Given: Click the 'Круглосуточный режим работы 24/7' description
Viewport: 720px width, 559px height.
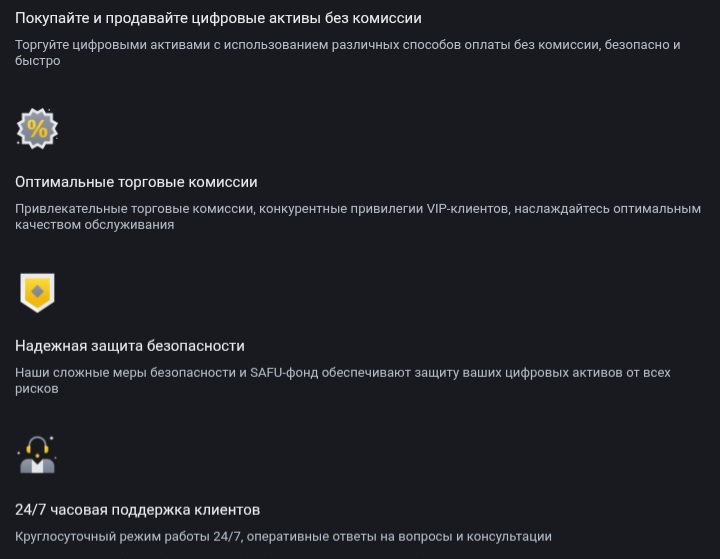Looking at the screenshot, I should [283, 536].
